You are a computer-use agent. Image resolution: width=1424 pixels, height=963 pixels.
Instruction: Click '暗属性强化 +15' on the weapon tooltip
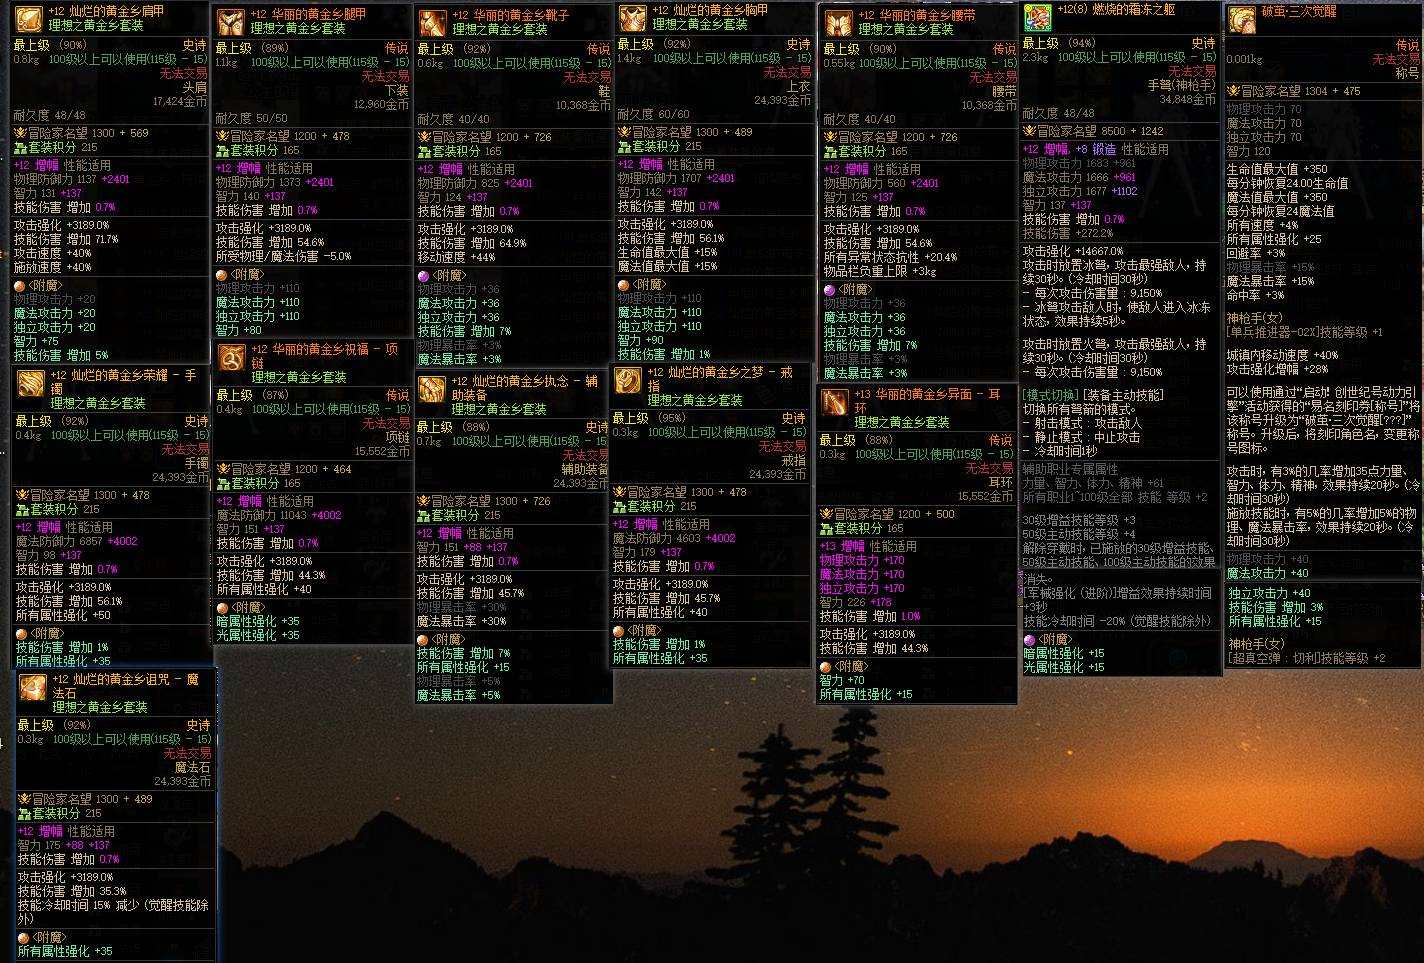click(1064, 653)
